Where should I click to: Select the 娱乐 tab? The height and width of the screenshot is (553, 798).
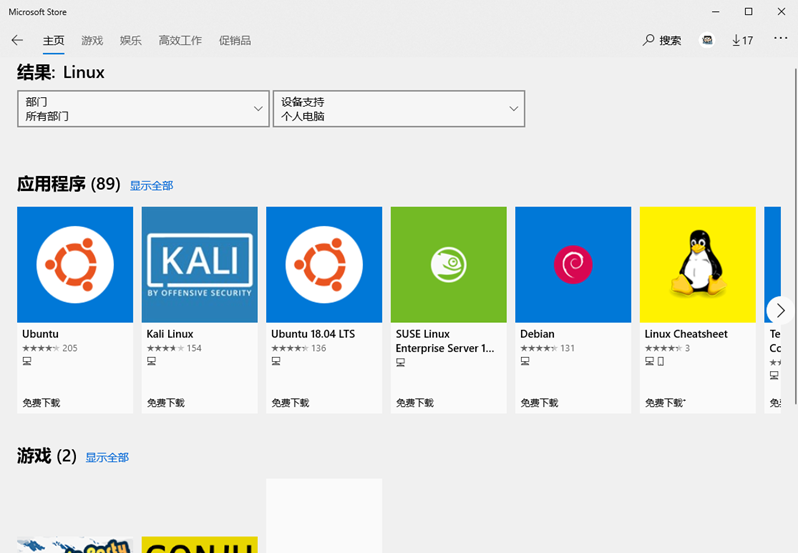tap(131, 41)
